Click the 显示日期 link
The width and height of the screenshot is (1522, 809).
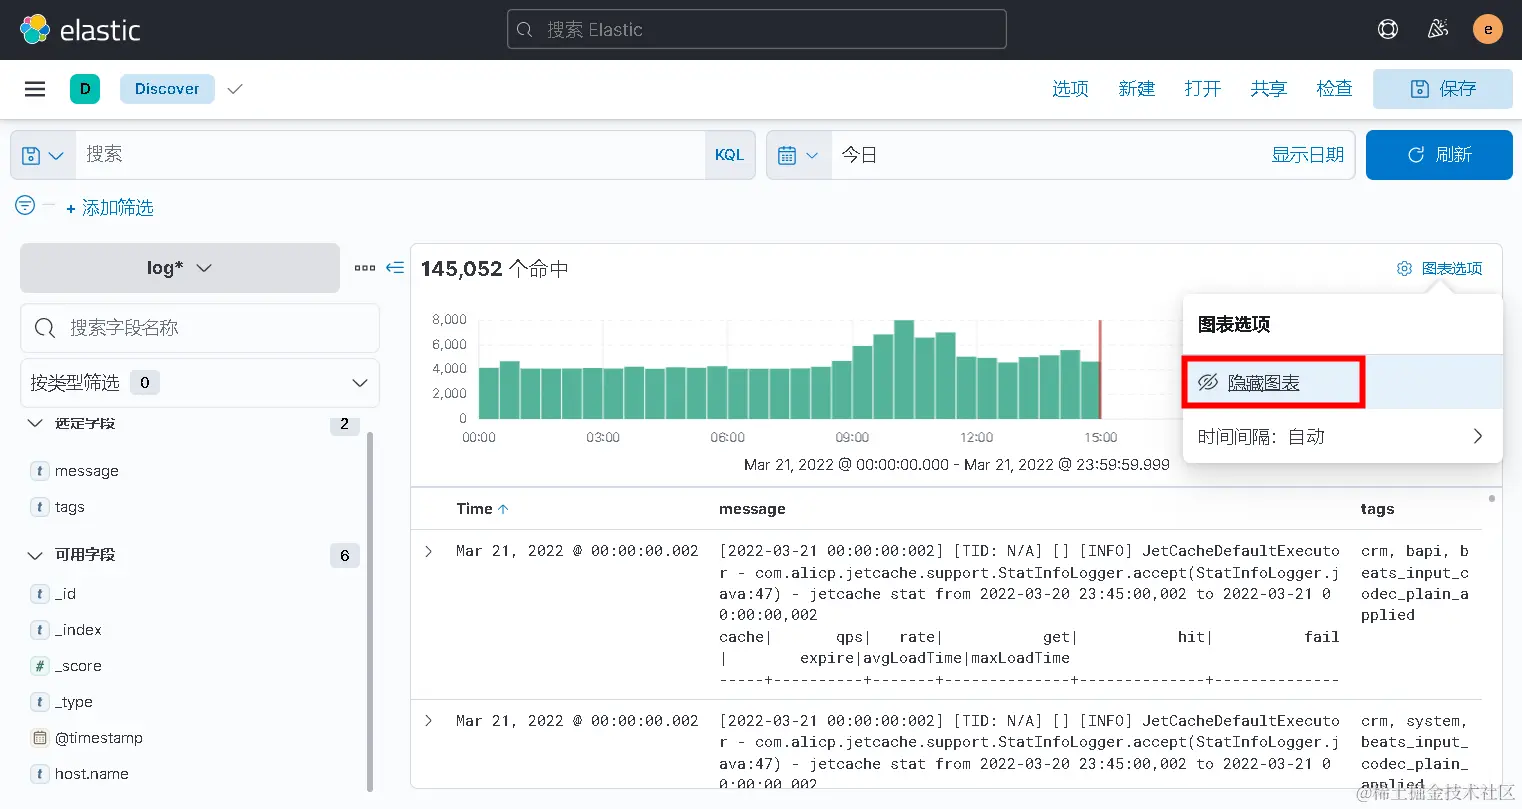pyautogui.click(x=1308, y=155)
